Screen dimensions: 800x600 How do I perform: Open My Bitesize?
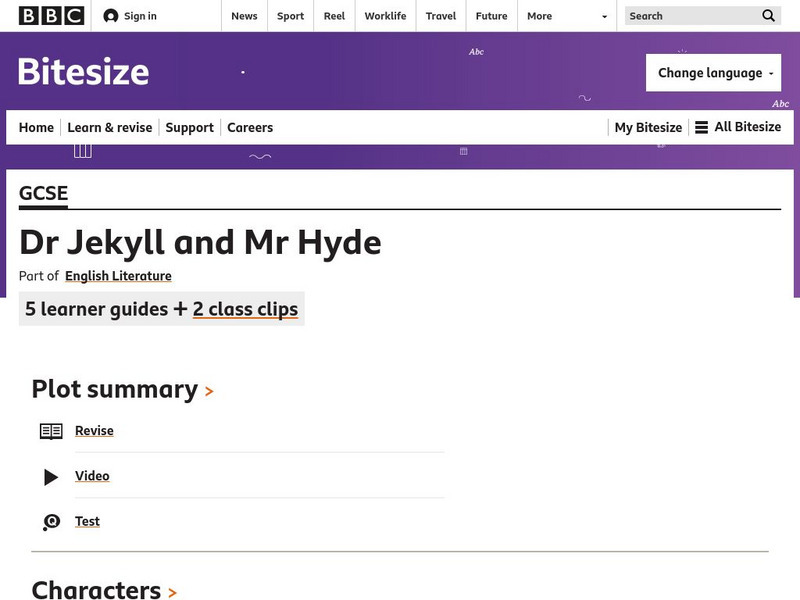[648, 127]
